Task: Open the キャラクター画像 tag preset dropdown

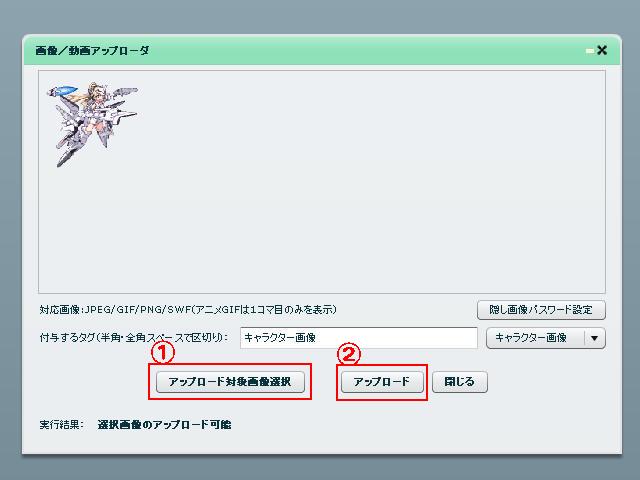Action: tap(534, 338)
